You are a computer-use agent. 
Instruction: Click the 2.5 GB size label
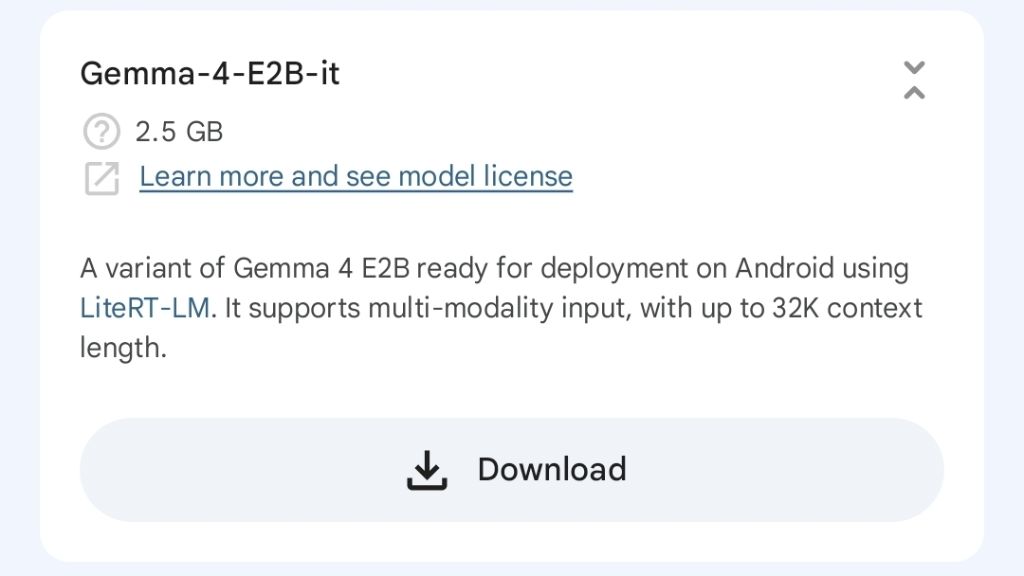(x=179, y=132)
